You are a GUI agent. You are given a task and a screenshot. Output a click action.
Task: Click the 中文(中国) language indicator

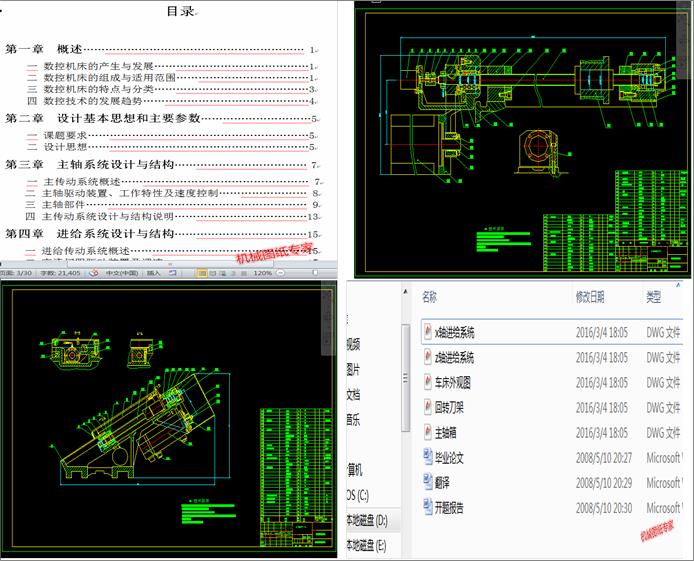point(122,273)
